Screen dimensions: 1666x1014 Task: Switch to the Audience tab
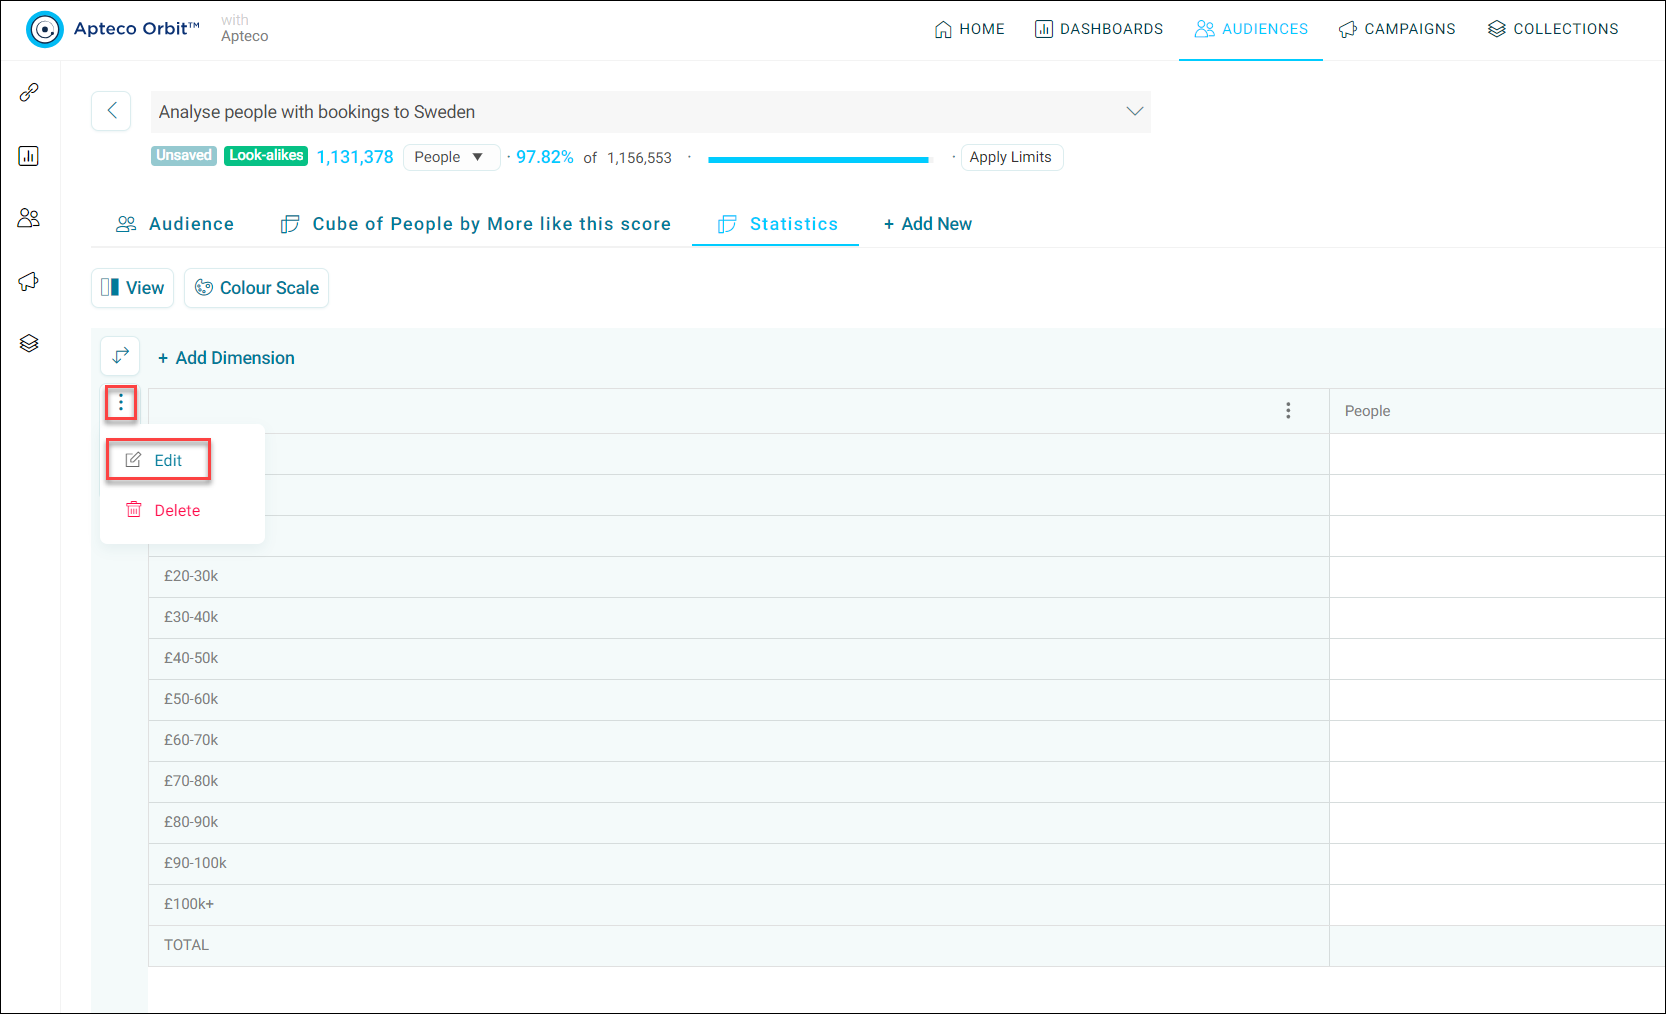point(175,224)
